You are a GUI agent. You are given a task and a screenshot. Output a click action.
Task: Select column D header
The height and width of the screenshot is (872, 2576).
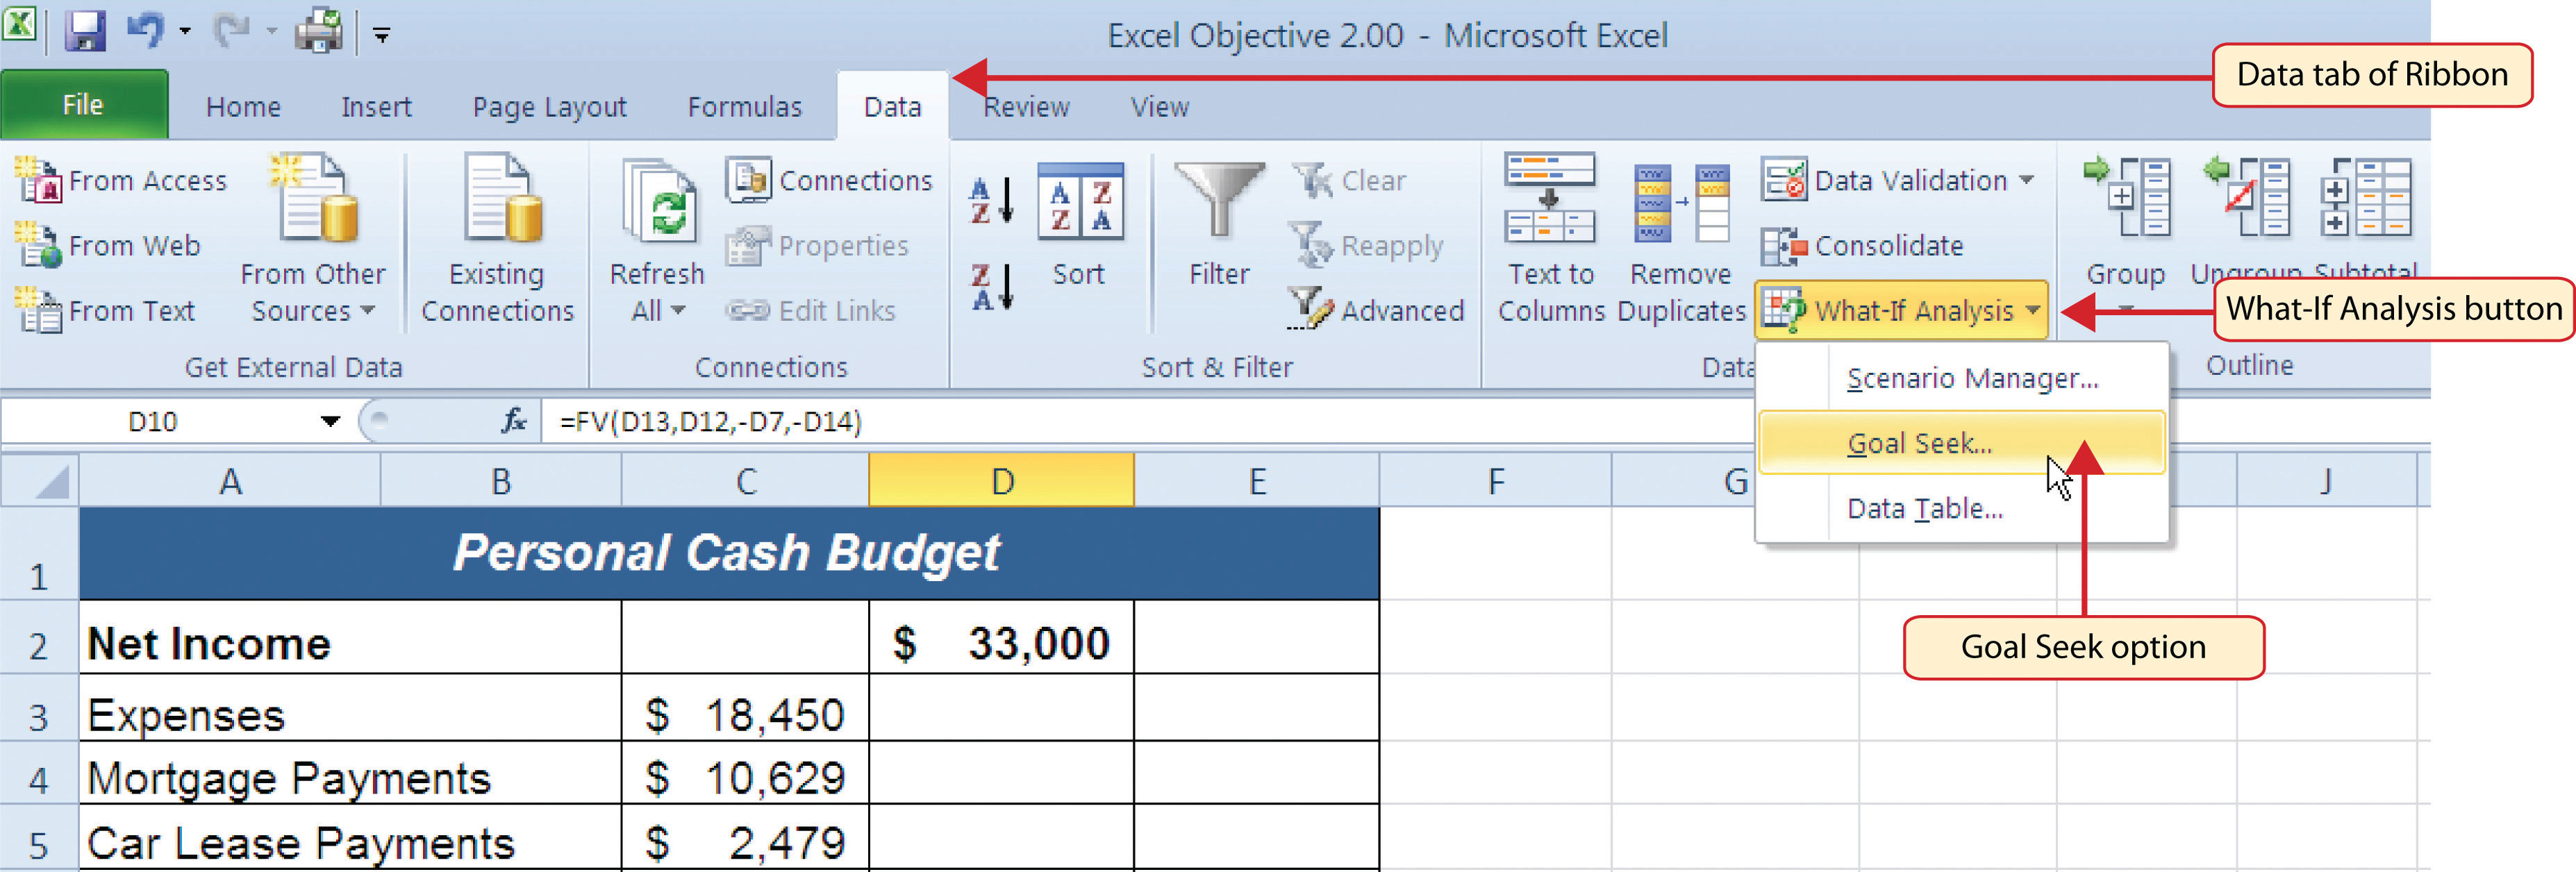point(1002,481)
